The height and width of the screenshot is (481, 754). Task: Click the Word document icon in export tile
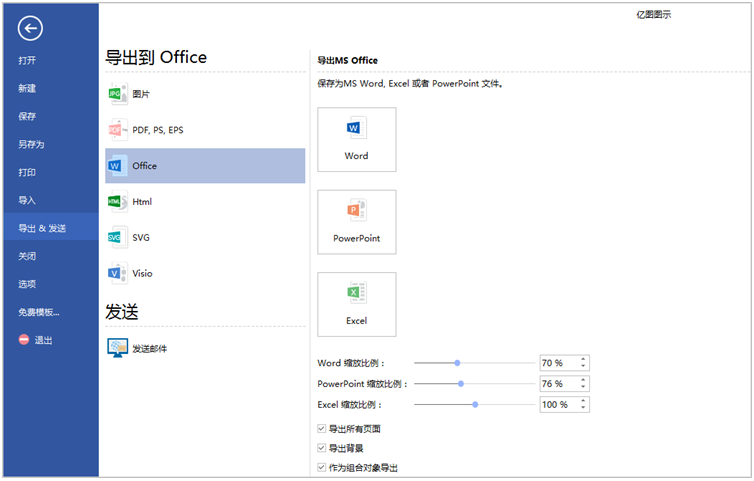click(x=357, y=127)
